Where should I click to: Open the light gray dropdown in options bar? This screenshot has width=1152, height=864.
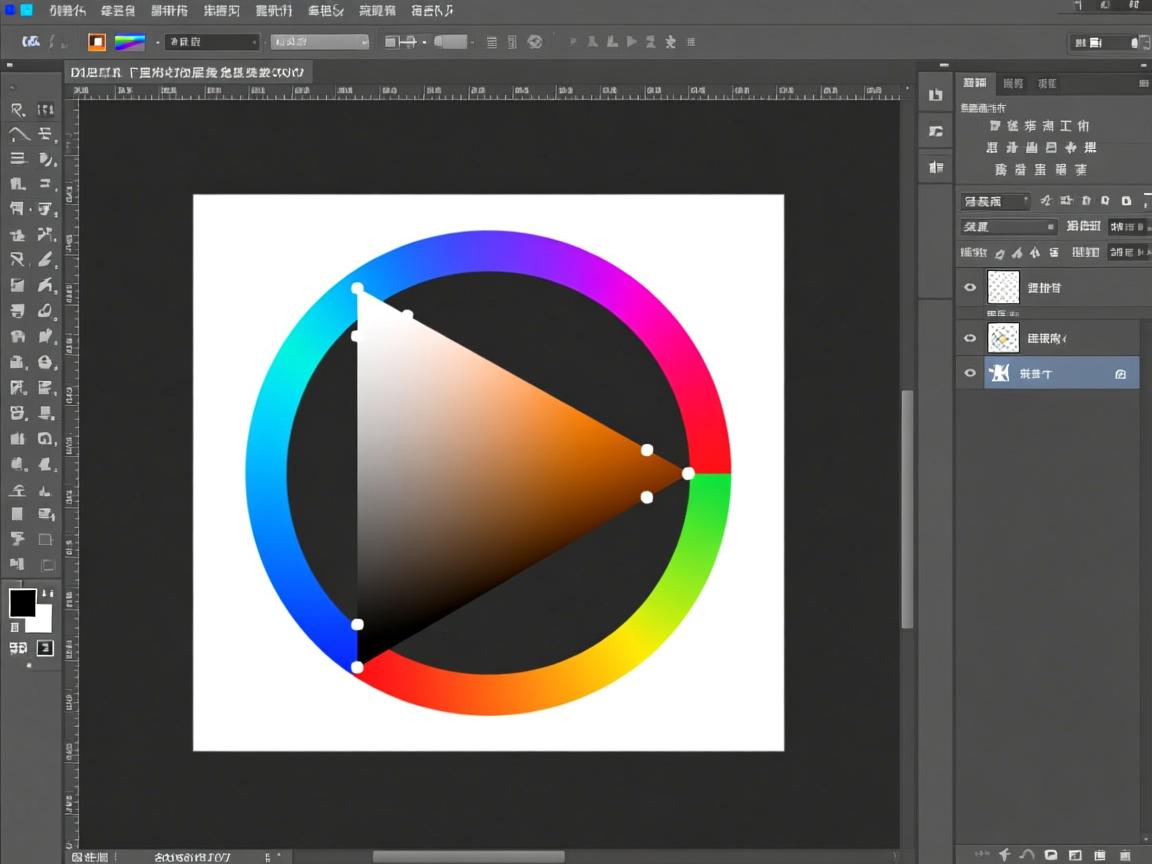click(x=320, y=42)
